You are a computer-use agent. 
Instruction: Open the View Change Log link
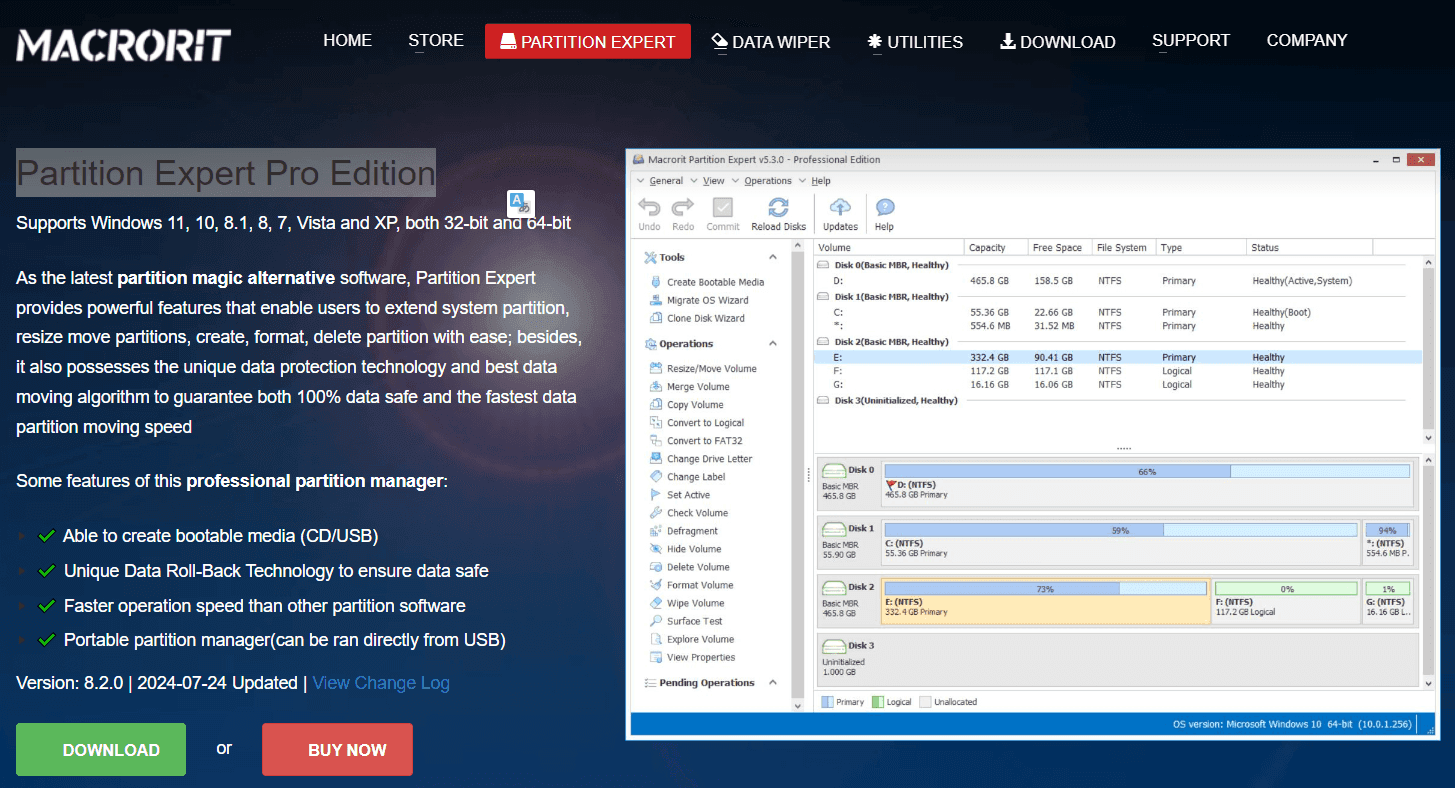point(381,683)
